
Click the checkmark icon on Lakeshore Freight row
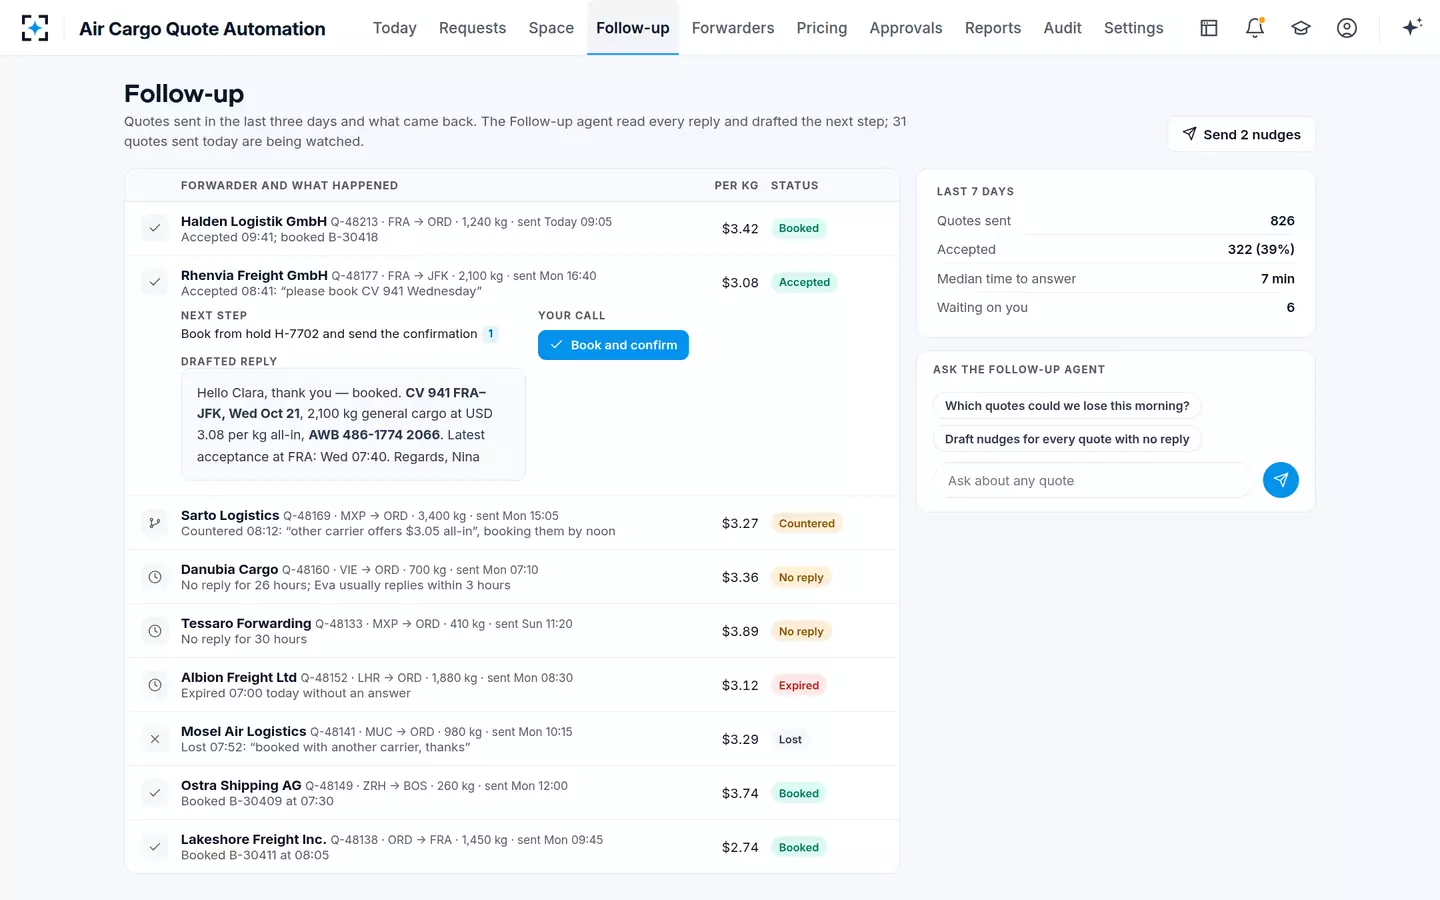tap(155, 847)
